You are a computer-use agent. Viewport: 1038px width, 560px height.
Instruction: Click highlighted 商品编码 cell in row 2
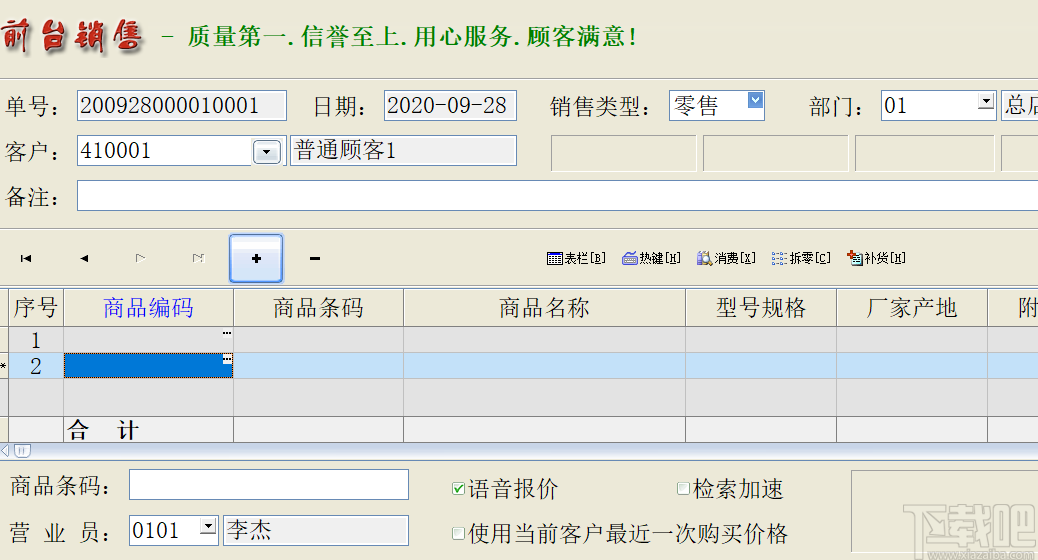[148, 366]
